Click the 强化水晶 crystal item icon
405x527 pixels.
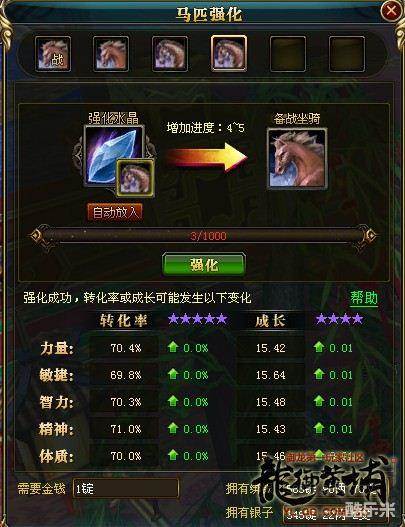114,155
